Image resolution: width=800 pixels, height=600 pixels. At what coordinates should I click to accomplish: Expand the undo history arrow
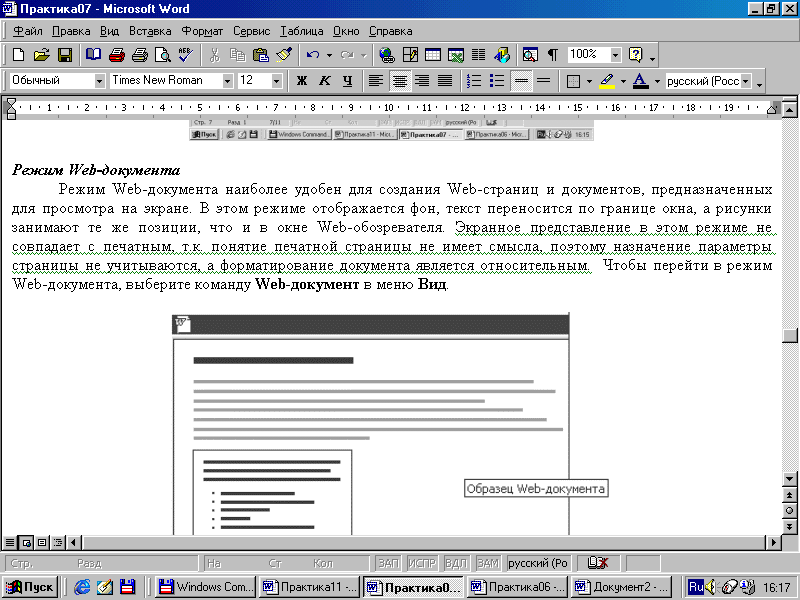pos(329,55)
